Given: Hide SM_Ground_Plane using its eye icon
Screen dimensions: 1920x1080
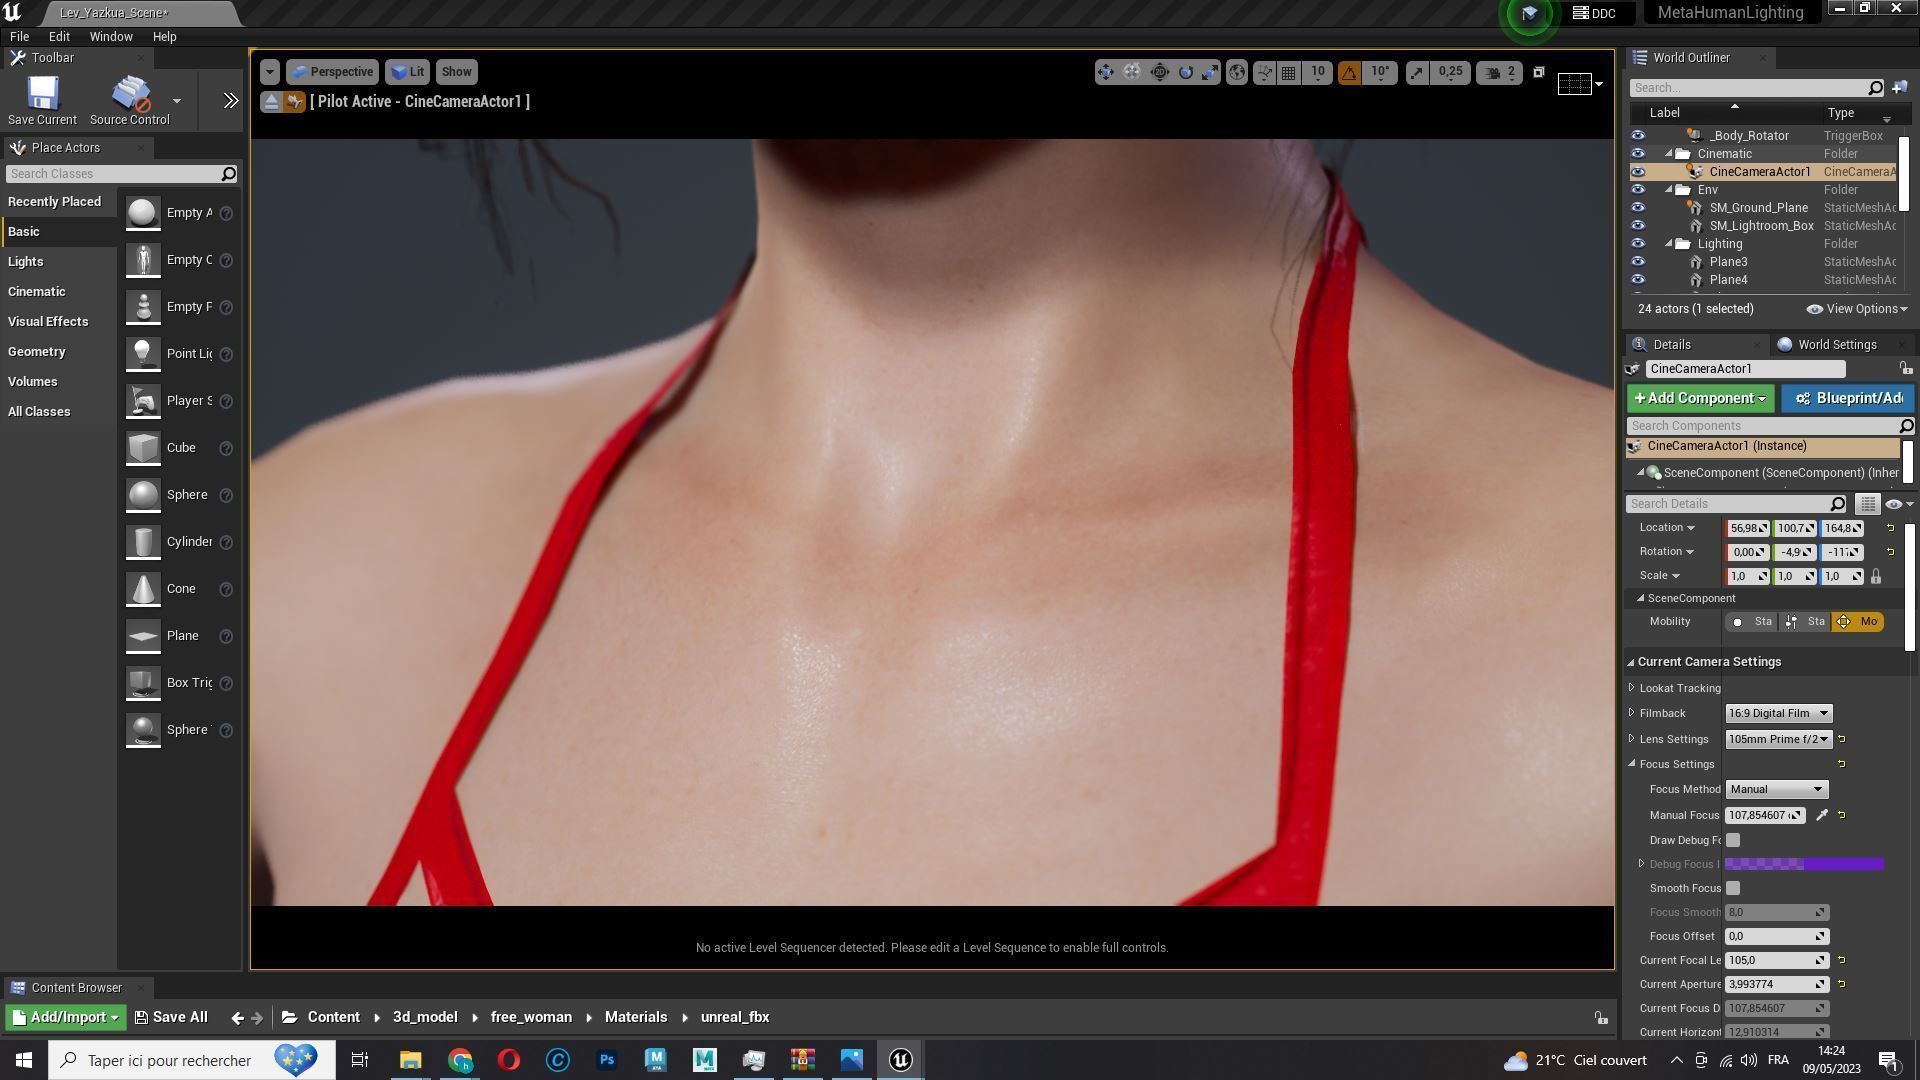Looking at the screenshot, I should 1637,208.
